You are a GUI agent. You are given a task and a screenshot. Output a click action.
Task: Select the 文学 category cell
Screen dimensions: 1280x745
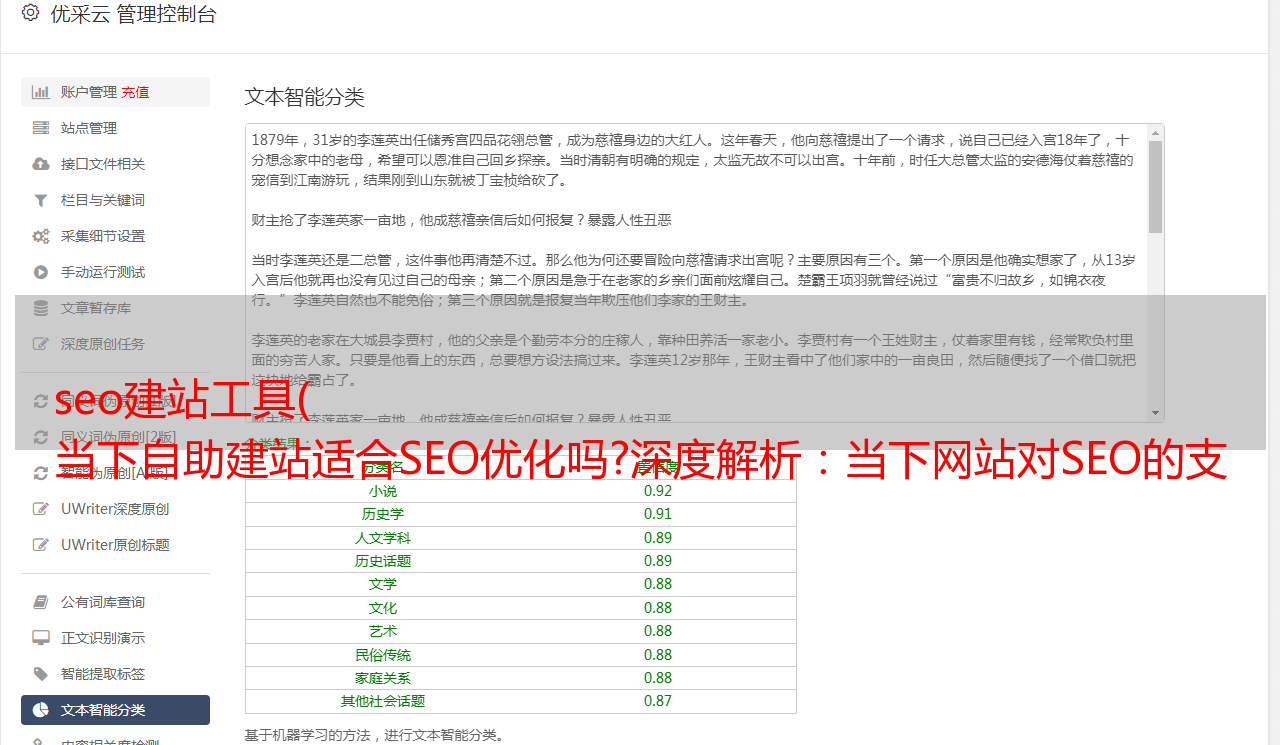[383, 584]
